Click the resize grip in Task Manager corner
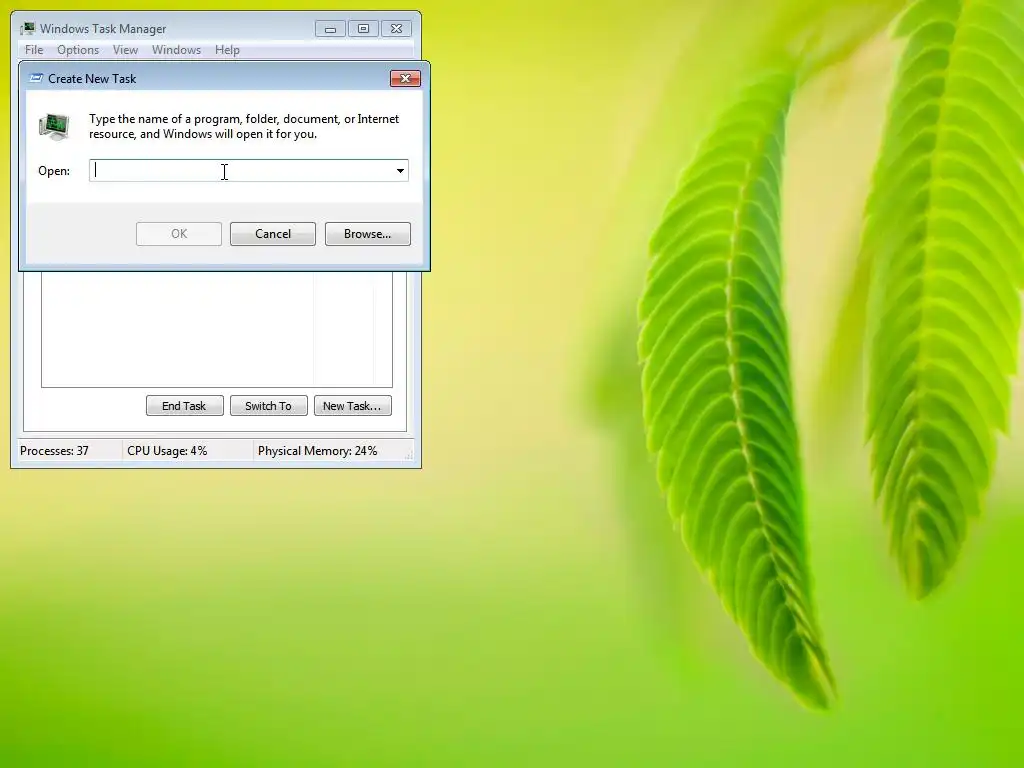 [x=409, y=455]
